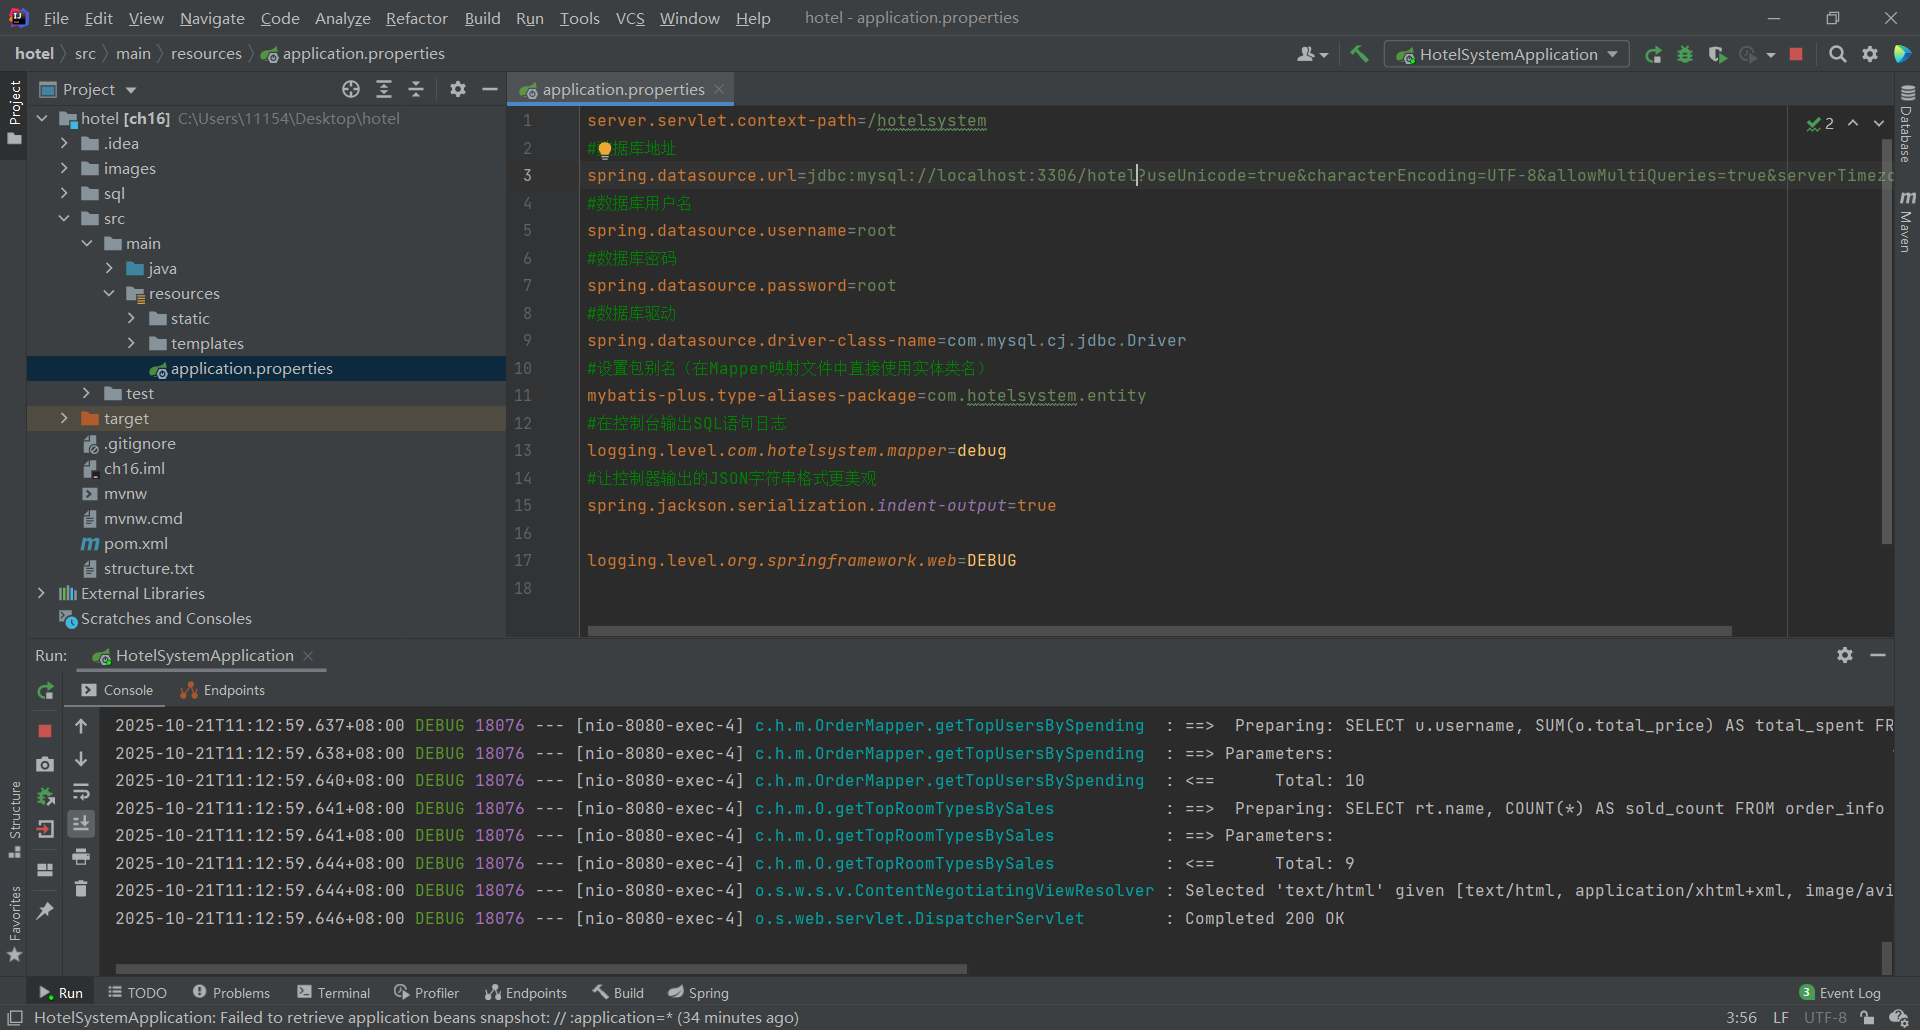Open Maven side panel
Viewport: 1920px width, 1030px height.
pyautogui.click(x=1906, y=222)
